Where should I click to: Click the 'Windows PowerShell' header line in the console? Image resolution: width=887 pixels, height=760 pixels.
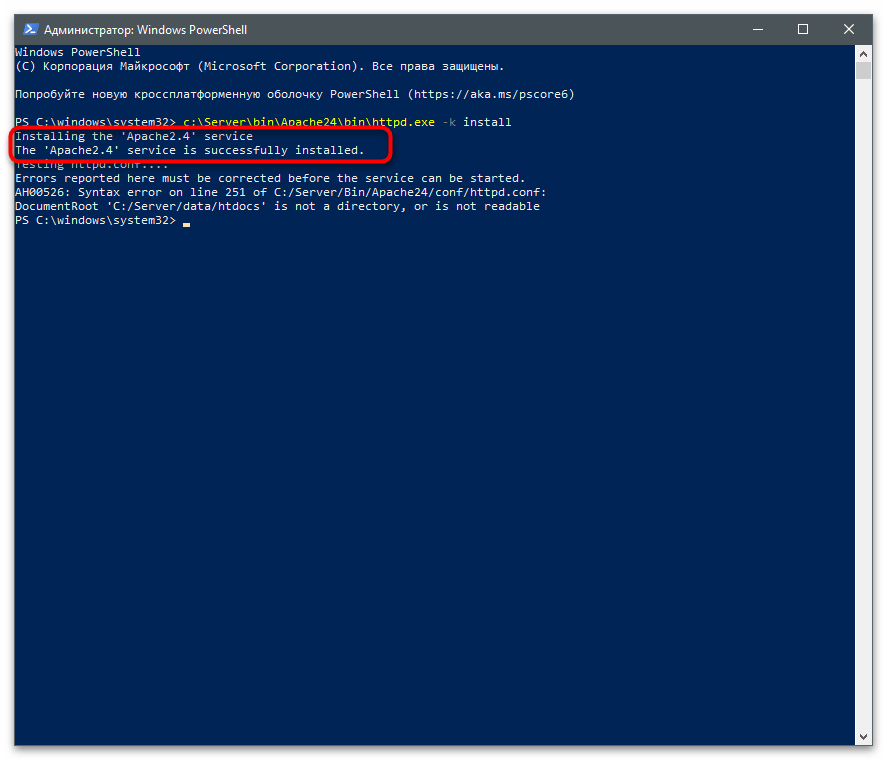(78, 52)
